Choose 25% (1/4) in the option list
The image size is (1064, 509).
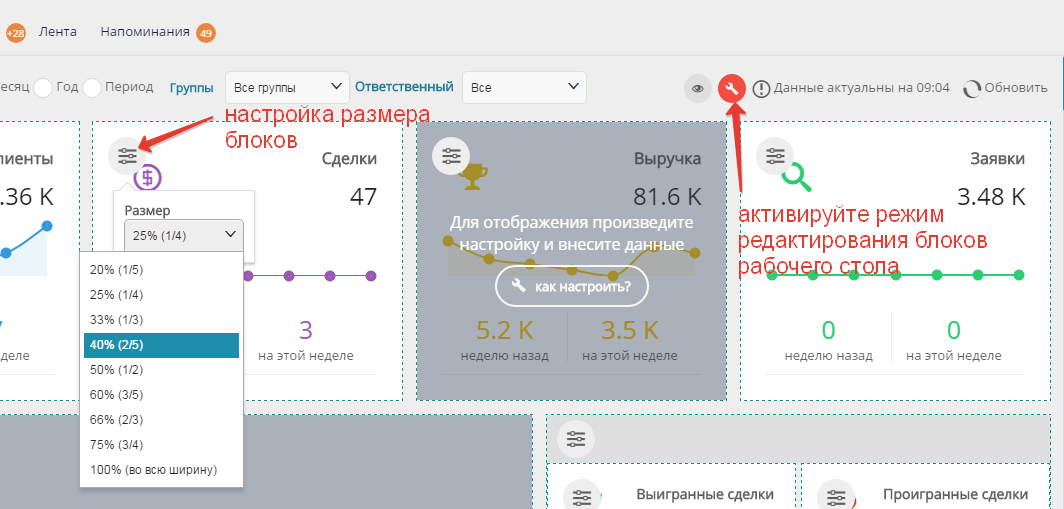point(162,295)
